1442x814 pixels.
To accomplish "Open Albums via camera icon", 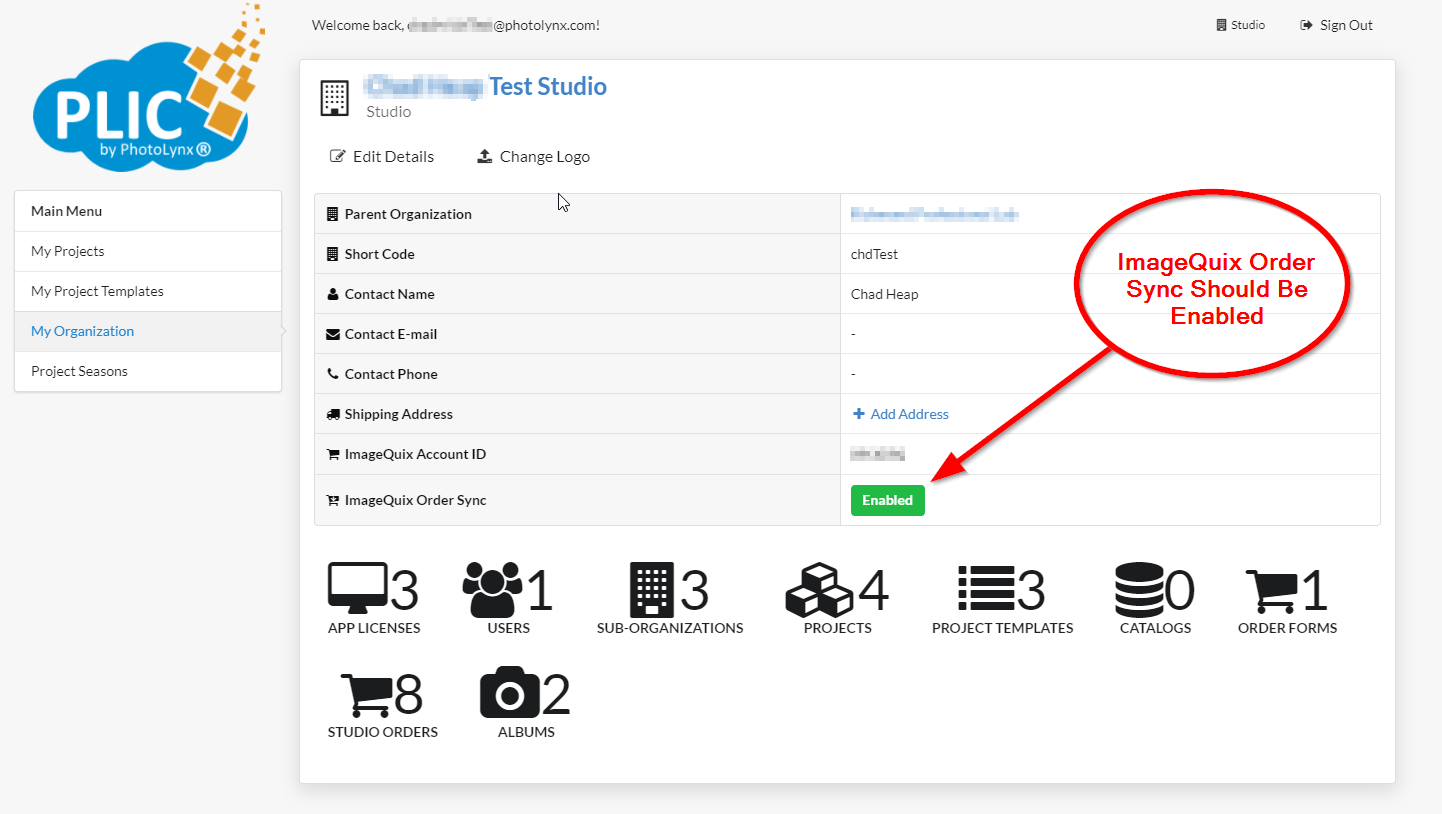I will tap(510, 692).
